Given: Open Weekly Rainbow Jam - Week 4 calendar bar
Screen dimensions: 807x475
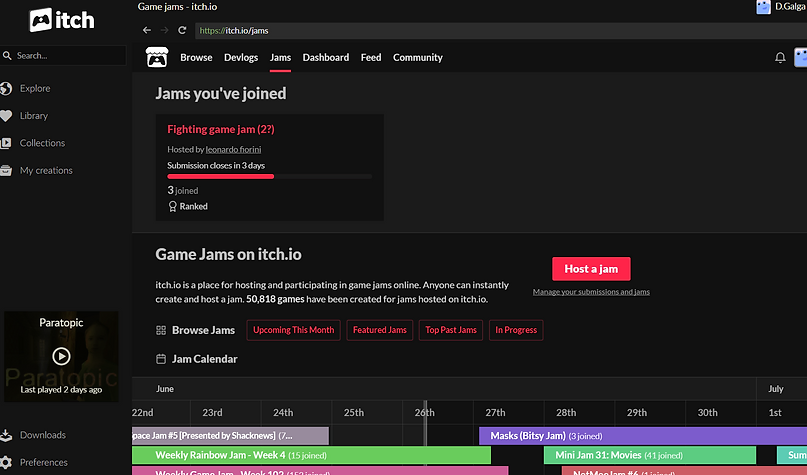Looking at the screenshot, I should click(x=311, y=455).
